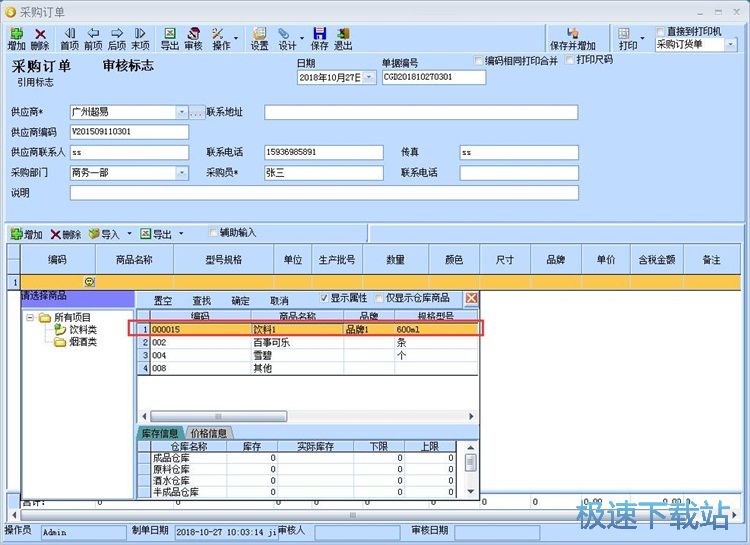Click the 设计 (design) icon
750x545 pixels.
click(x=284, y=33)
